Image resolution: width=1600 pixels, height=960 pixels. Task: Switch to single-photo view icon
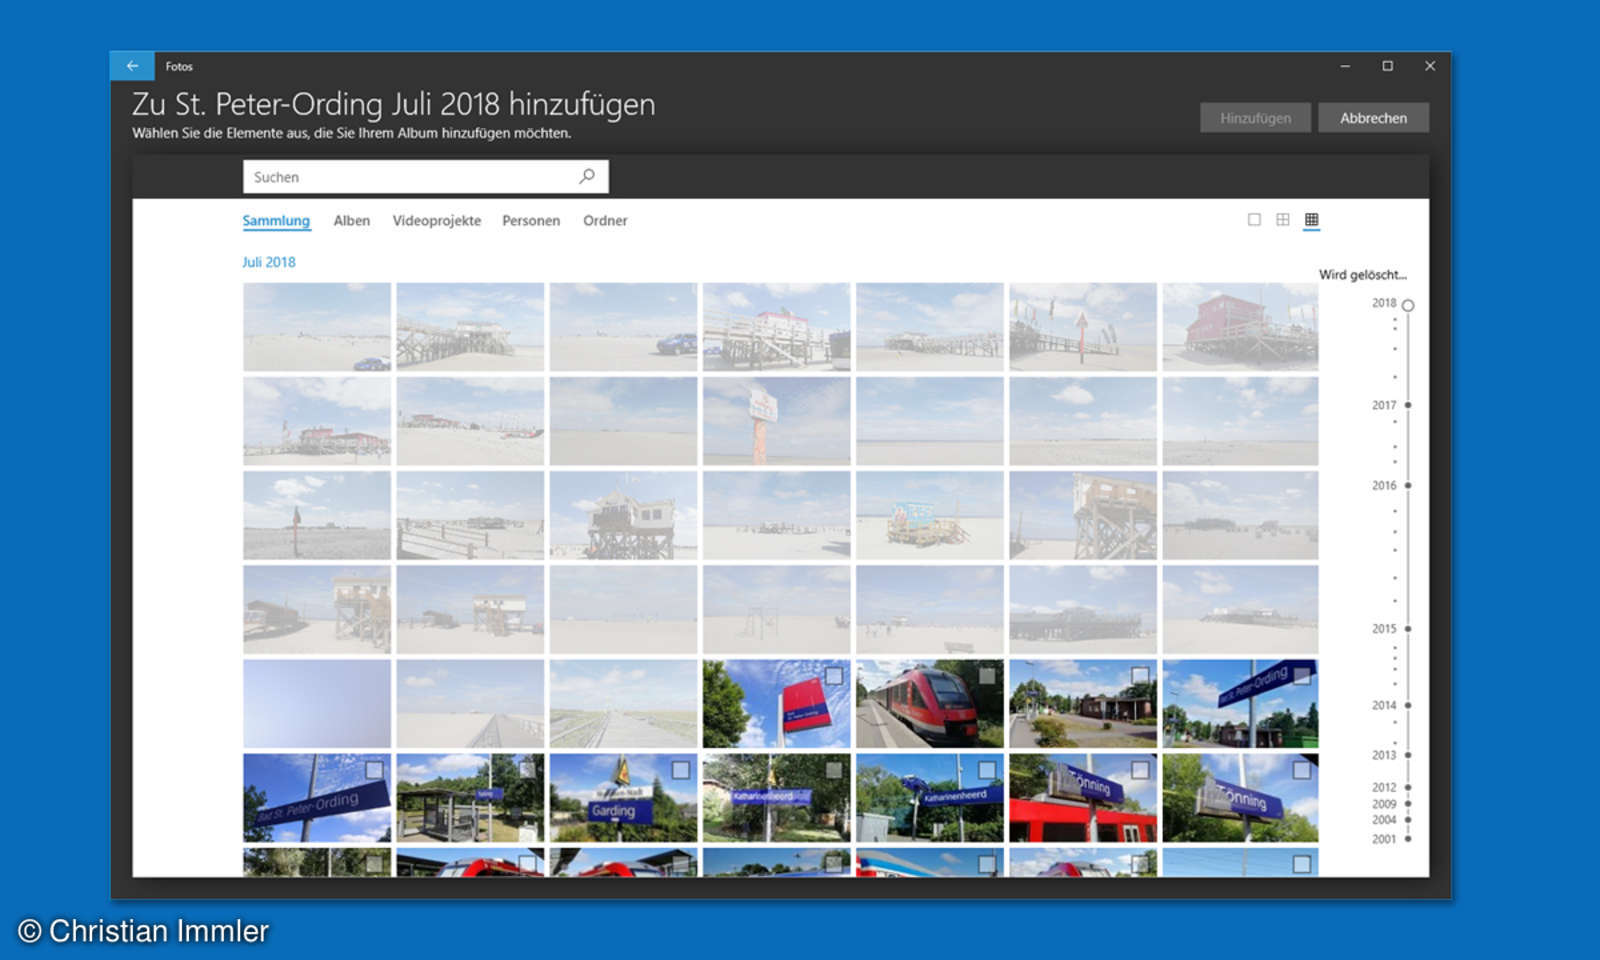click(x=1255, y=219)
